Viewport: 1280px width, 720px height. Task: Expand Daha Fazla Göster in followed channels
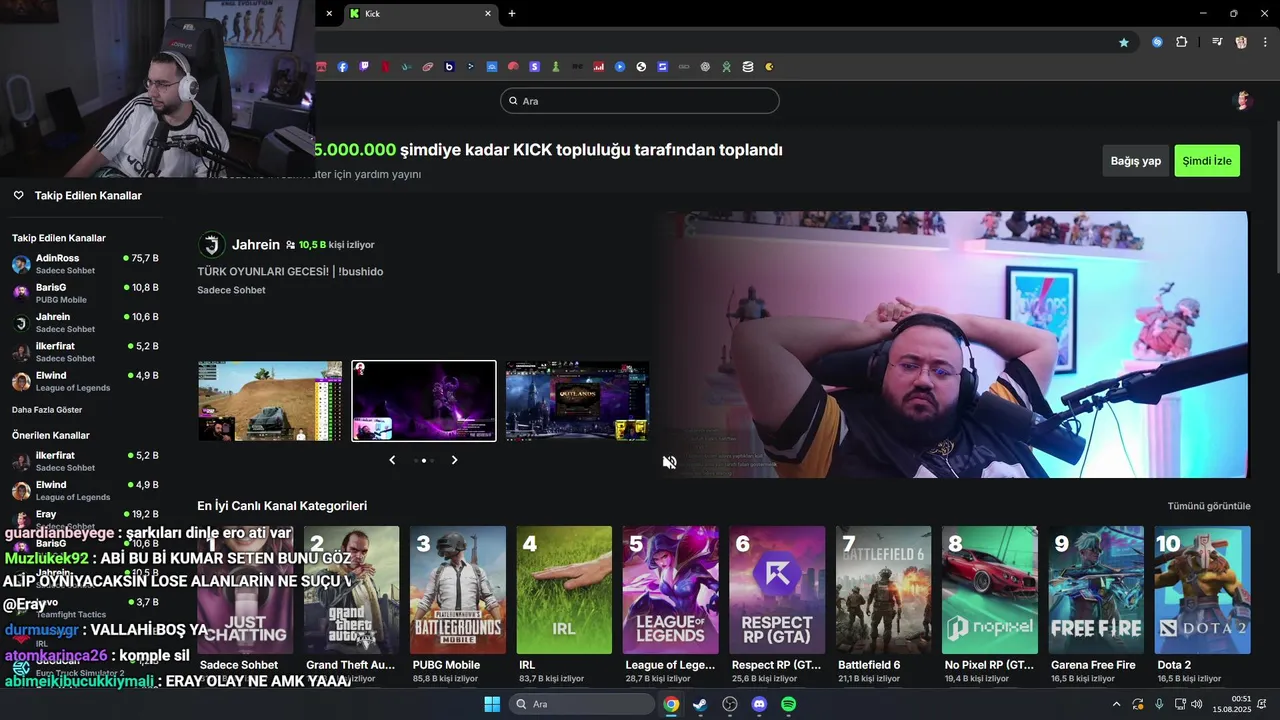coord(47,410)
